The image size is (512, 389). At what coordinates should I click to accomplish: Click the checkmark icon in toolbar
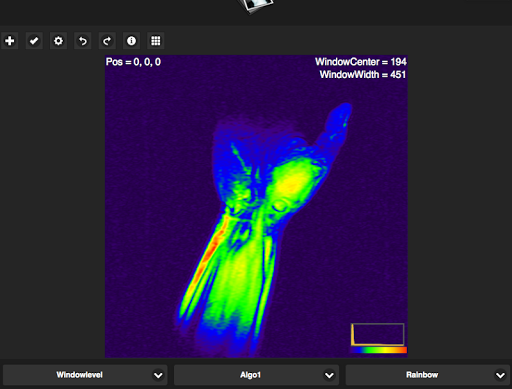(34, 41)
